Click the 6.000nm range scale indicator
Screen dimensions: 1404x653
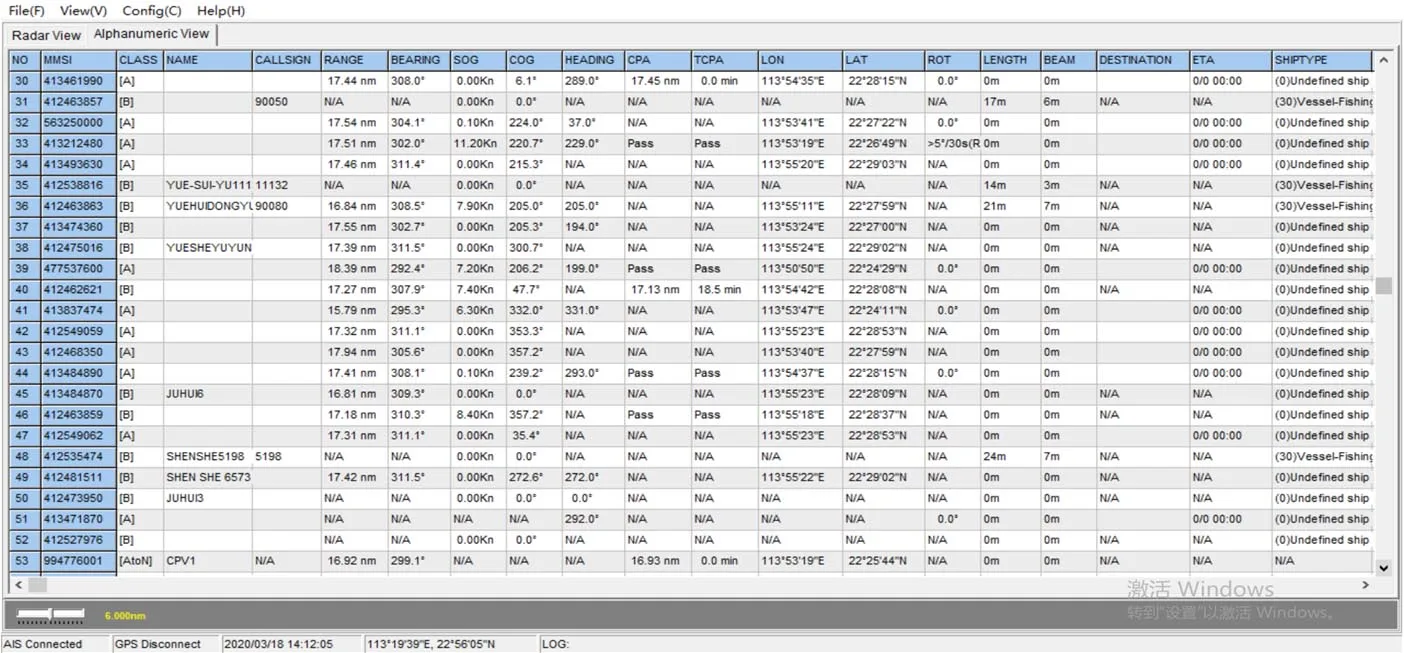click(x=125, y=616)
